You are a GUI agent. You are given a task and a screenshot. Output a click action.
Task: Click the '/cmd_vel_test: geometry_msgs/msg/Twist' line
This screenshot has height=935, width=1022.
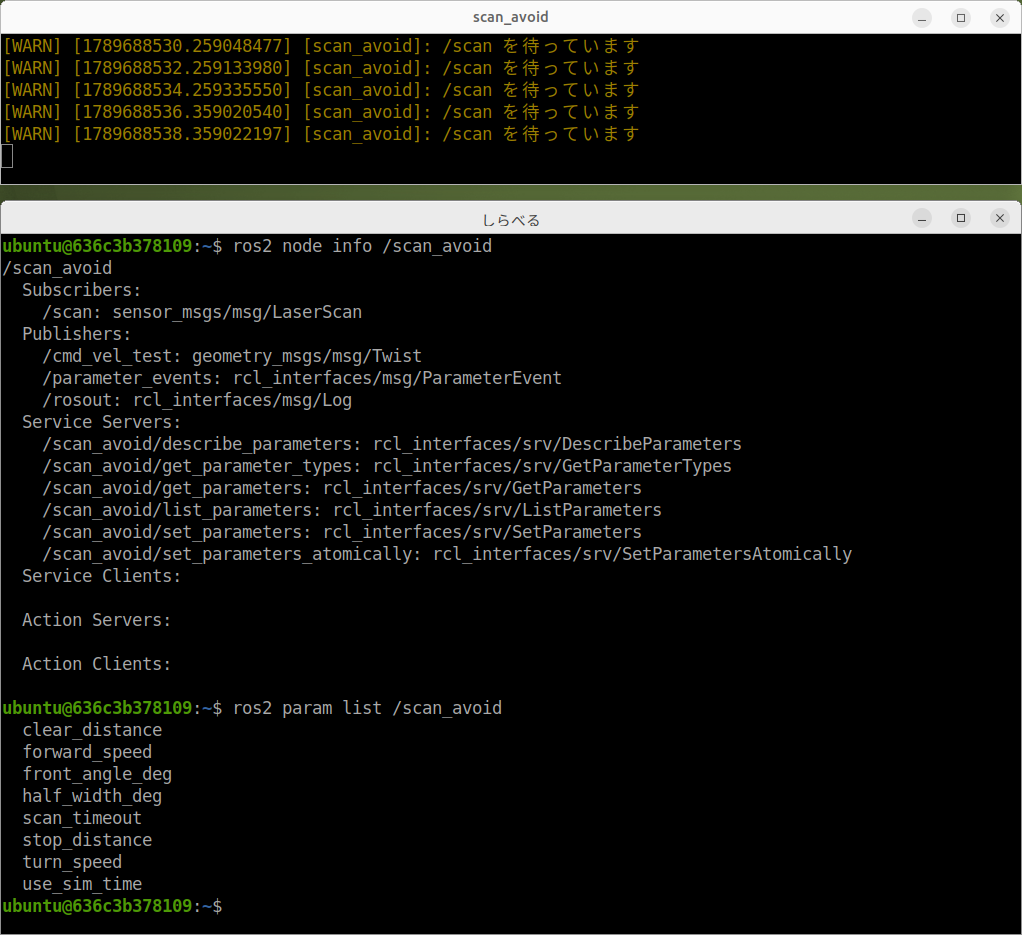pos(232,356)
